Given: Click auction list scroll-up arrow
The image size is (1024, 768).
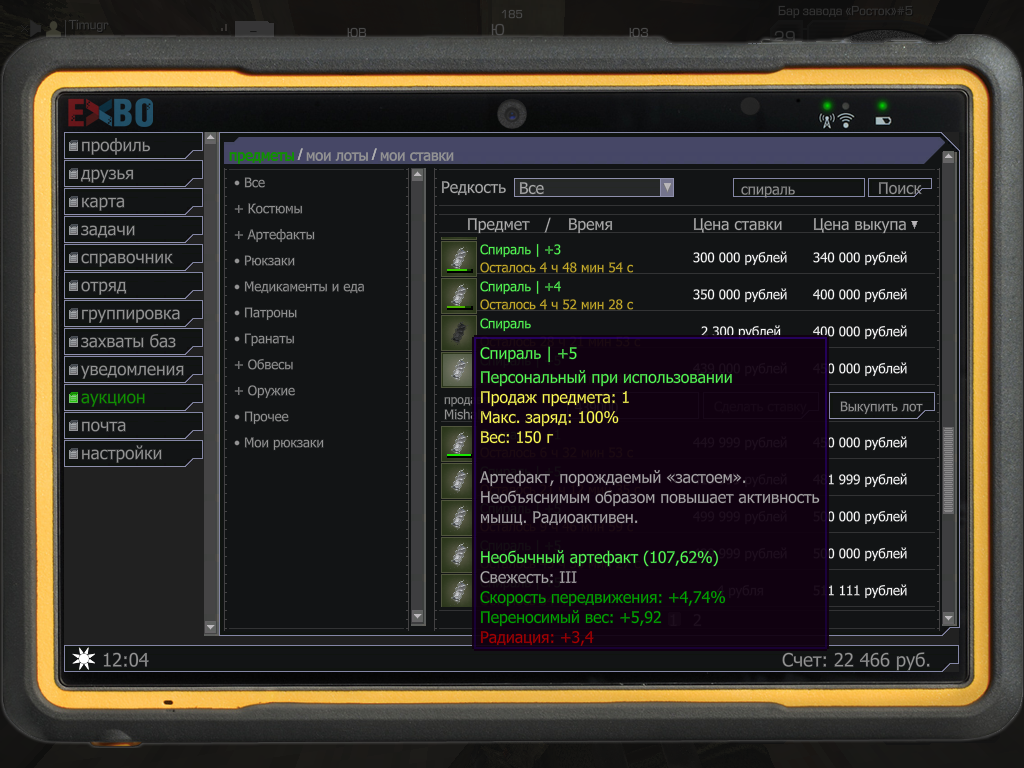Looking at the screenshot, I should 948,157.
